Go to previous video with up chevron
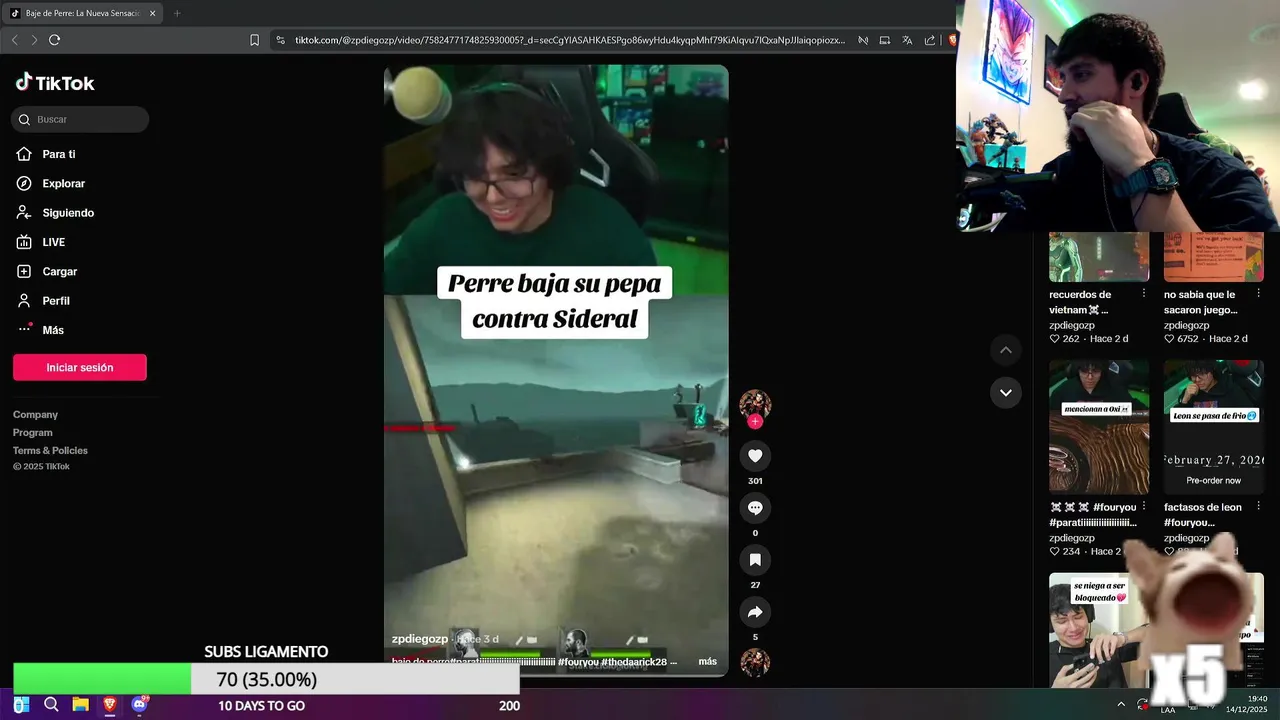The height and width of the screenshot is (720, 1280). click(1005, 350)
